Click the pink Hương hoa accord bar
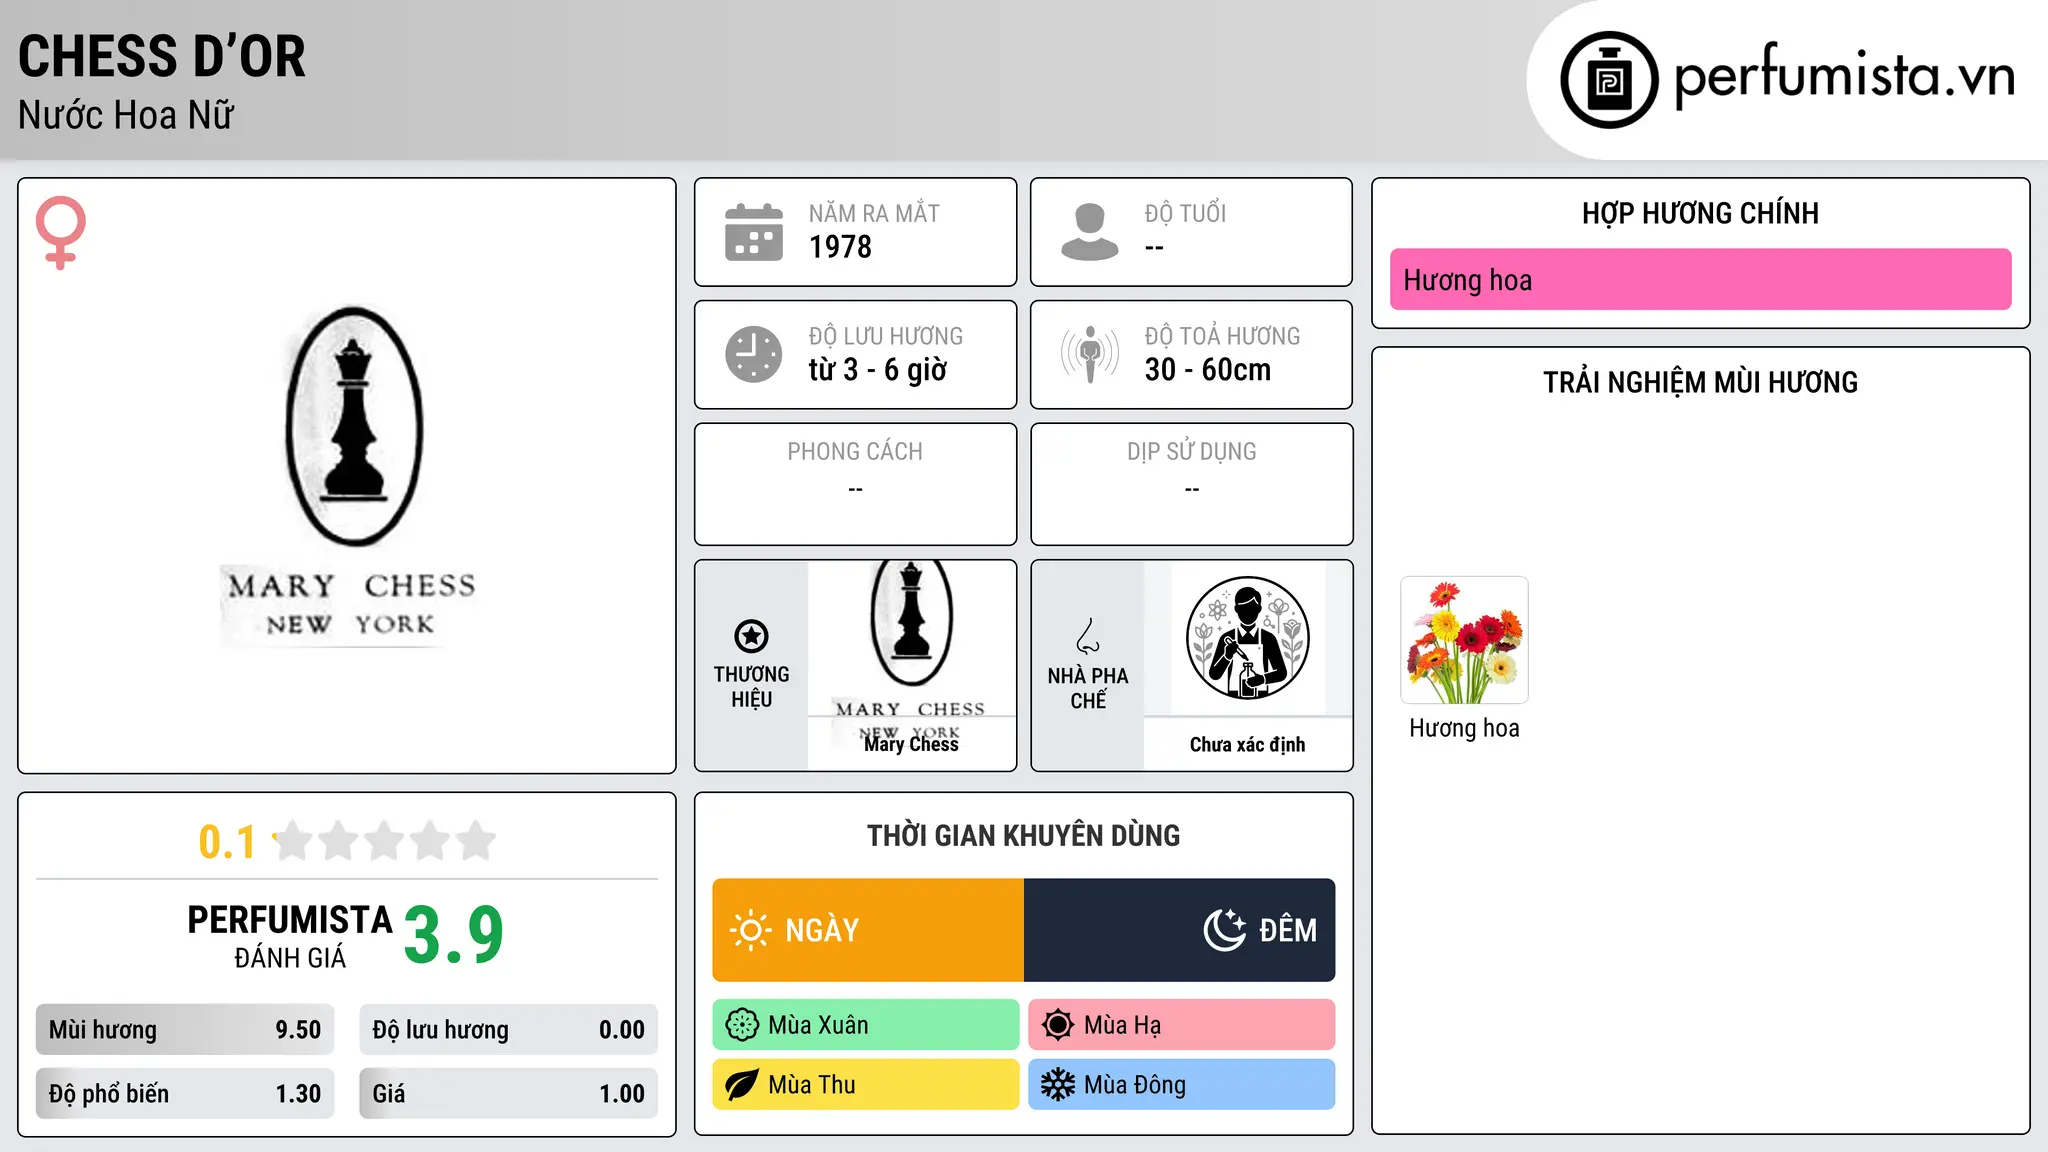2048x1152 pixels. (1700, 279)
